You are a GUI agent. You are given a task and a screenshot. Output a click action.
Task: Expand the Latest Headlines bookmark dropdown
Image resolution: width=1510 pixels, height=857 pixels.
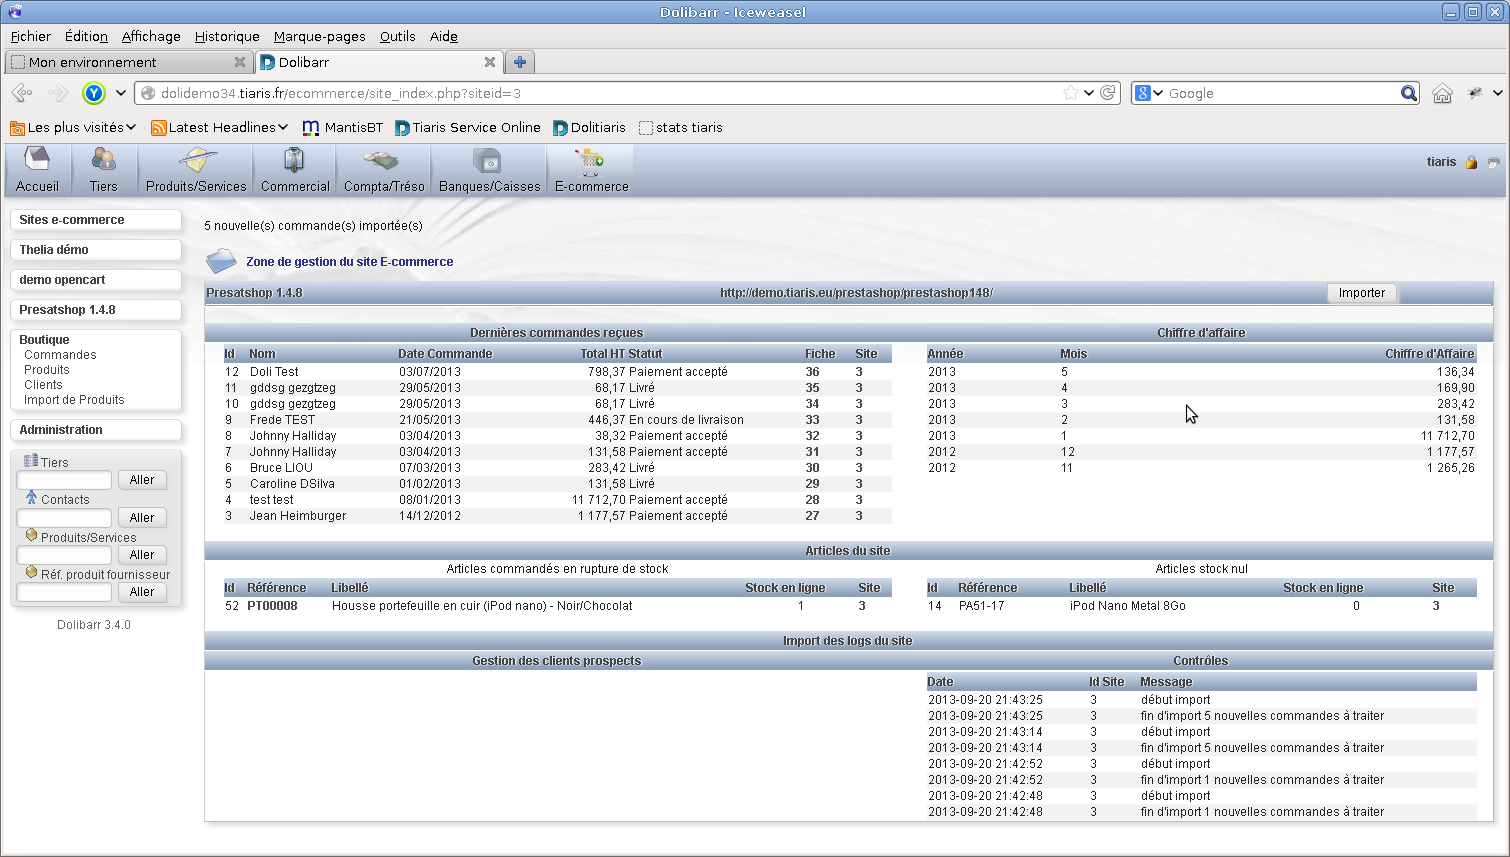pyautogui.click(x=283, y=127)
